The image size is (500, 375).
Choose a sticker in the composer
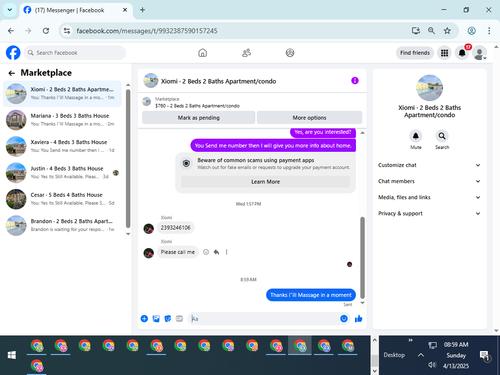(x=168, y=319)
